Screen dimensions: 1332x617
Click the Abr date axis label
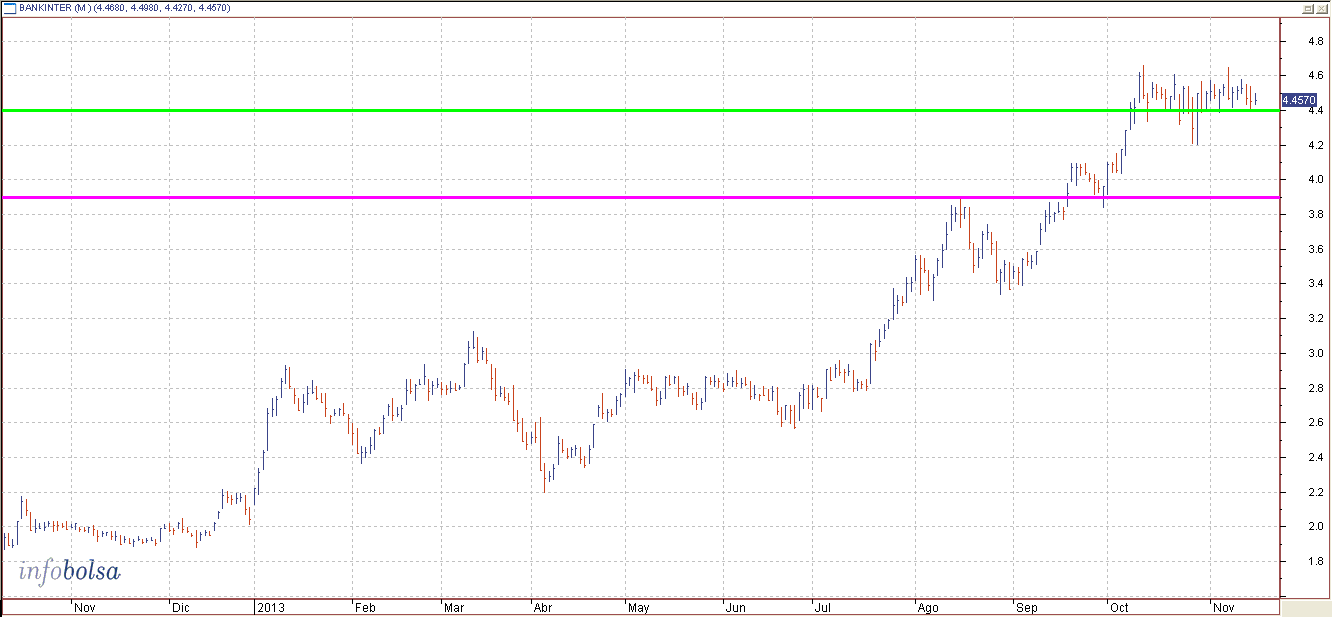point(543,607)
